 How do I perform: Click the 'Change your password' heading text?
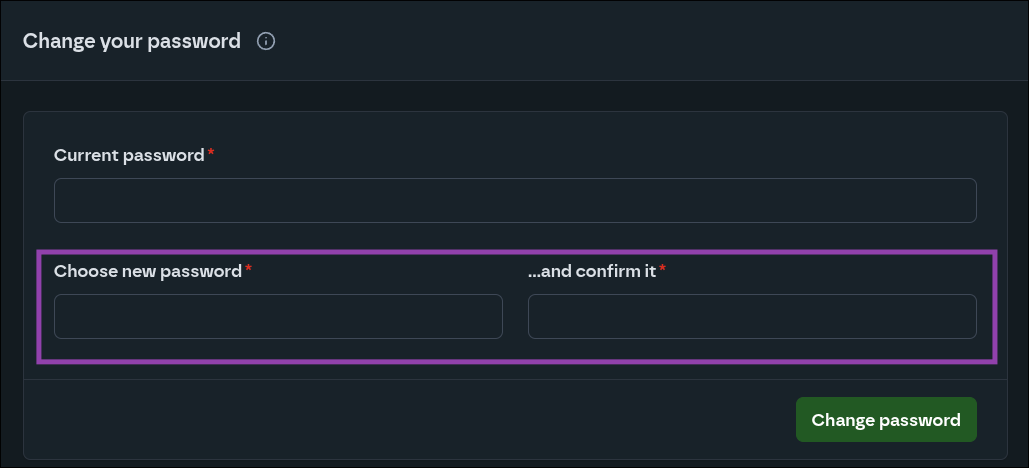click(132, 41)
